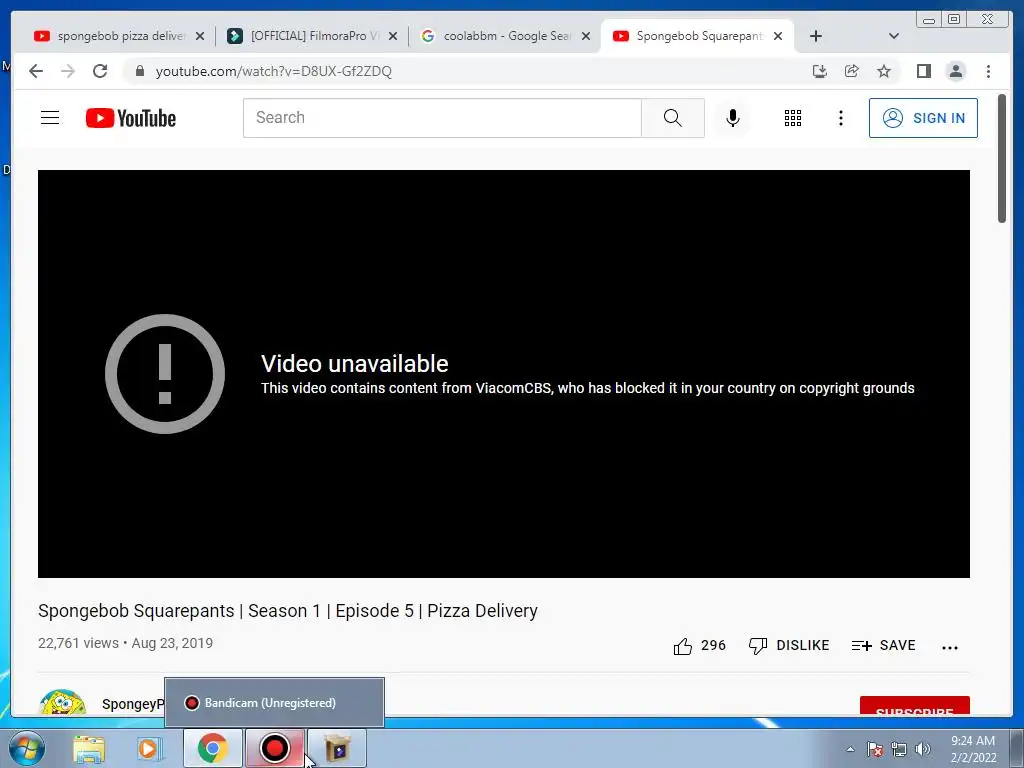The image size is (1024, 768).
Task: Click the DISLIKE button
Action: pos(789,645)
